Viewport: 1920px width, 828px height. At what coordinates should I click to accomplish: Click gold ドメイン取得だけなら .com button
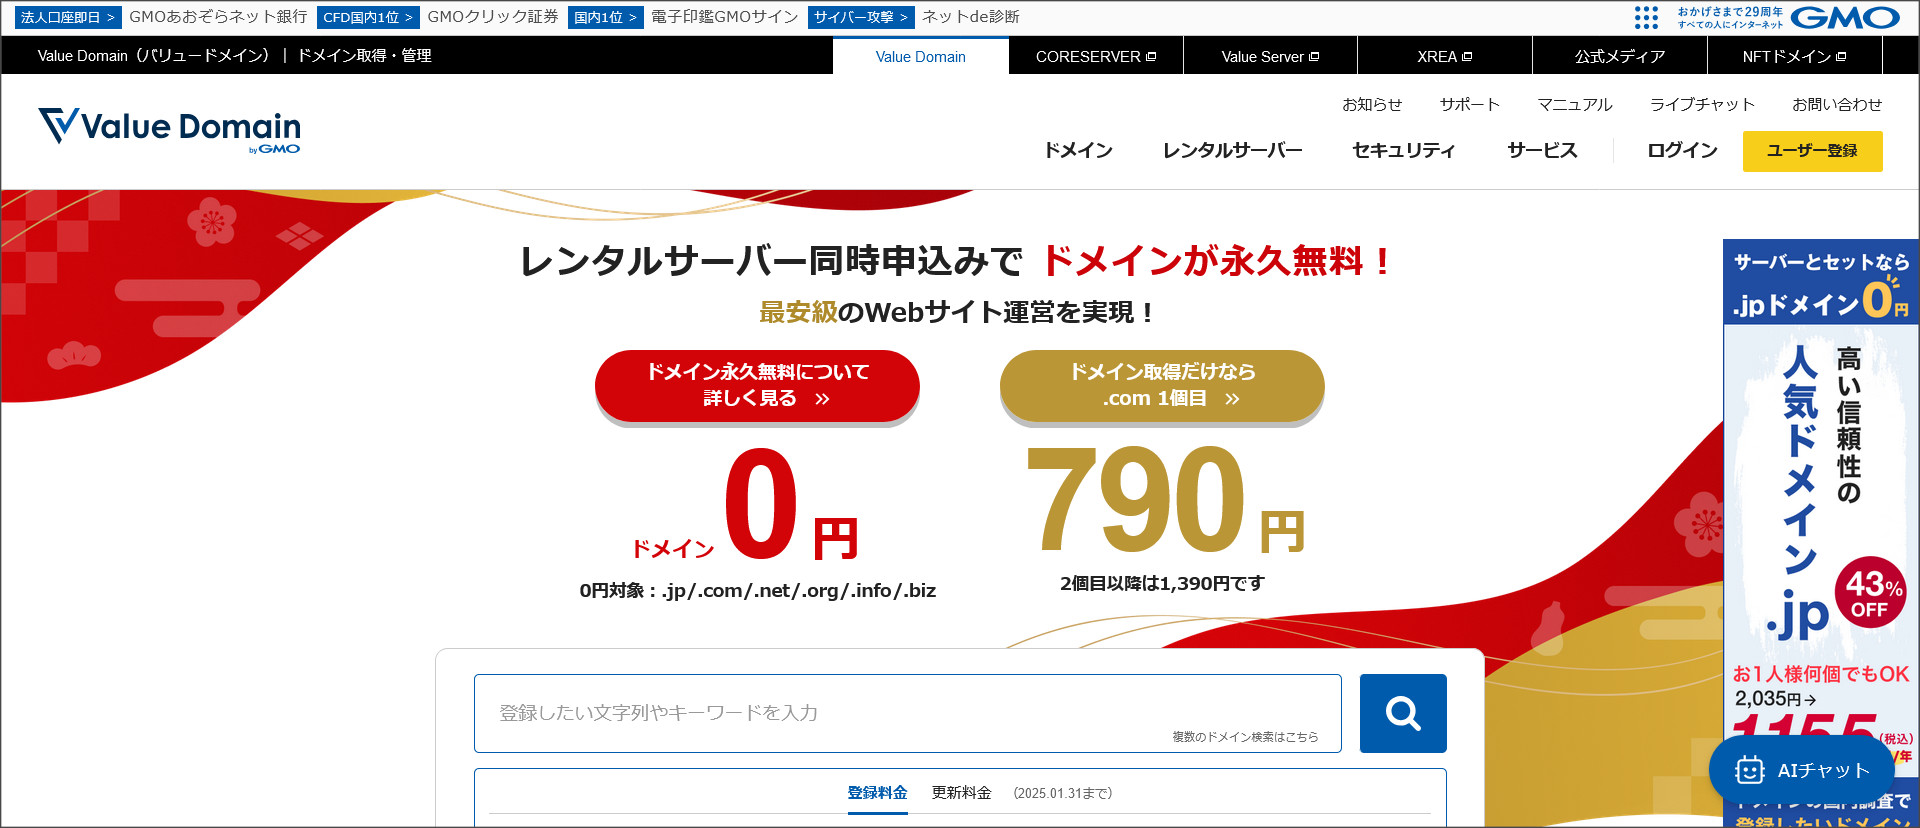click(1162, 386)
